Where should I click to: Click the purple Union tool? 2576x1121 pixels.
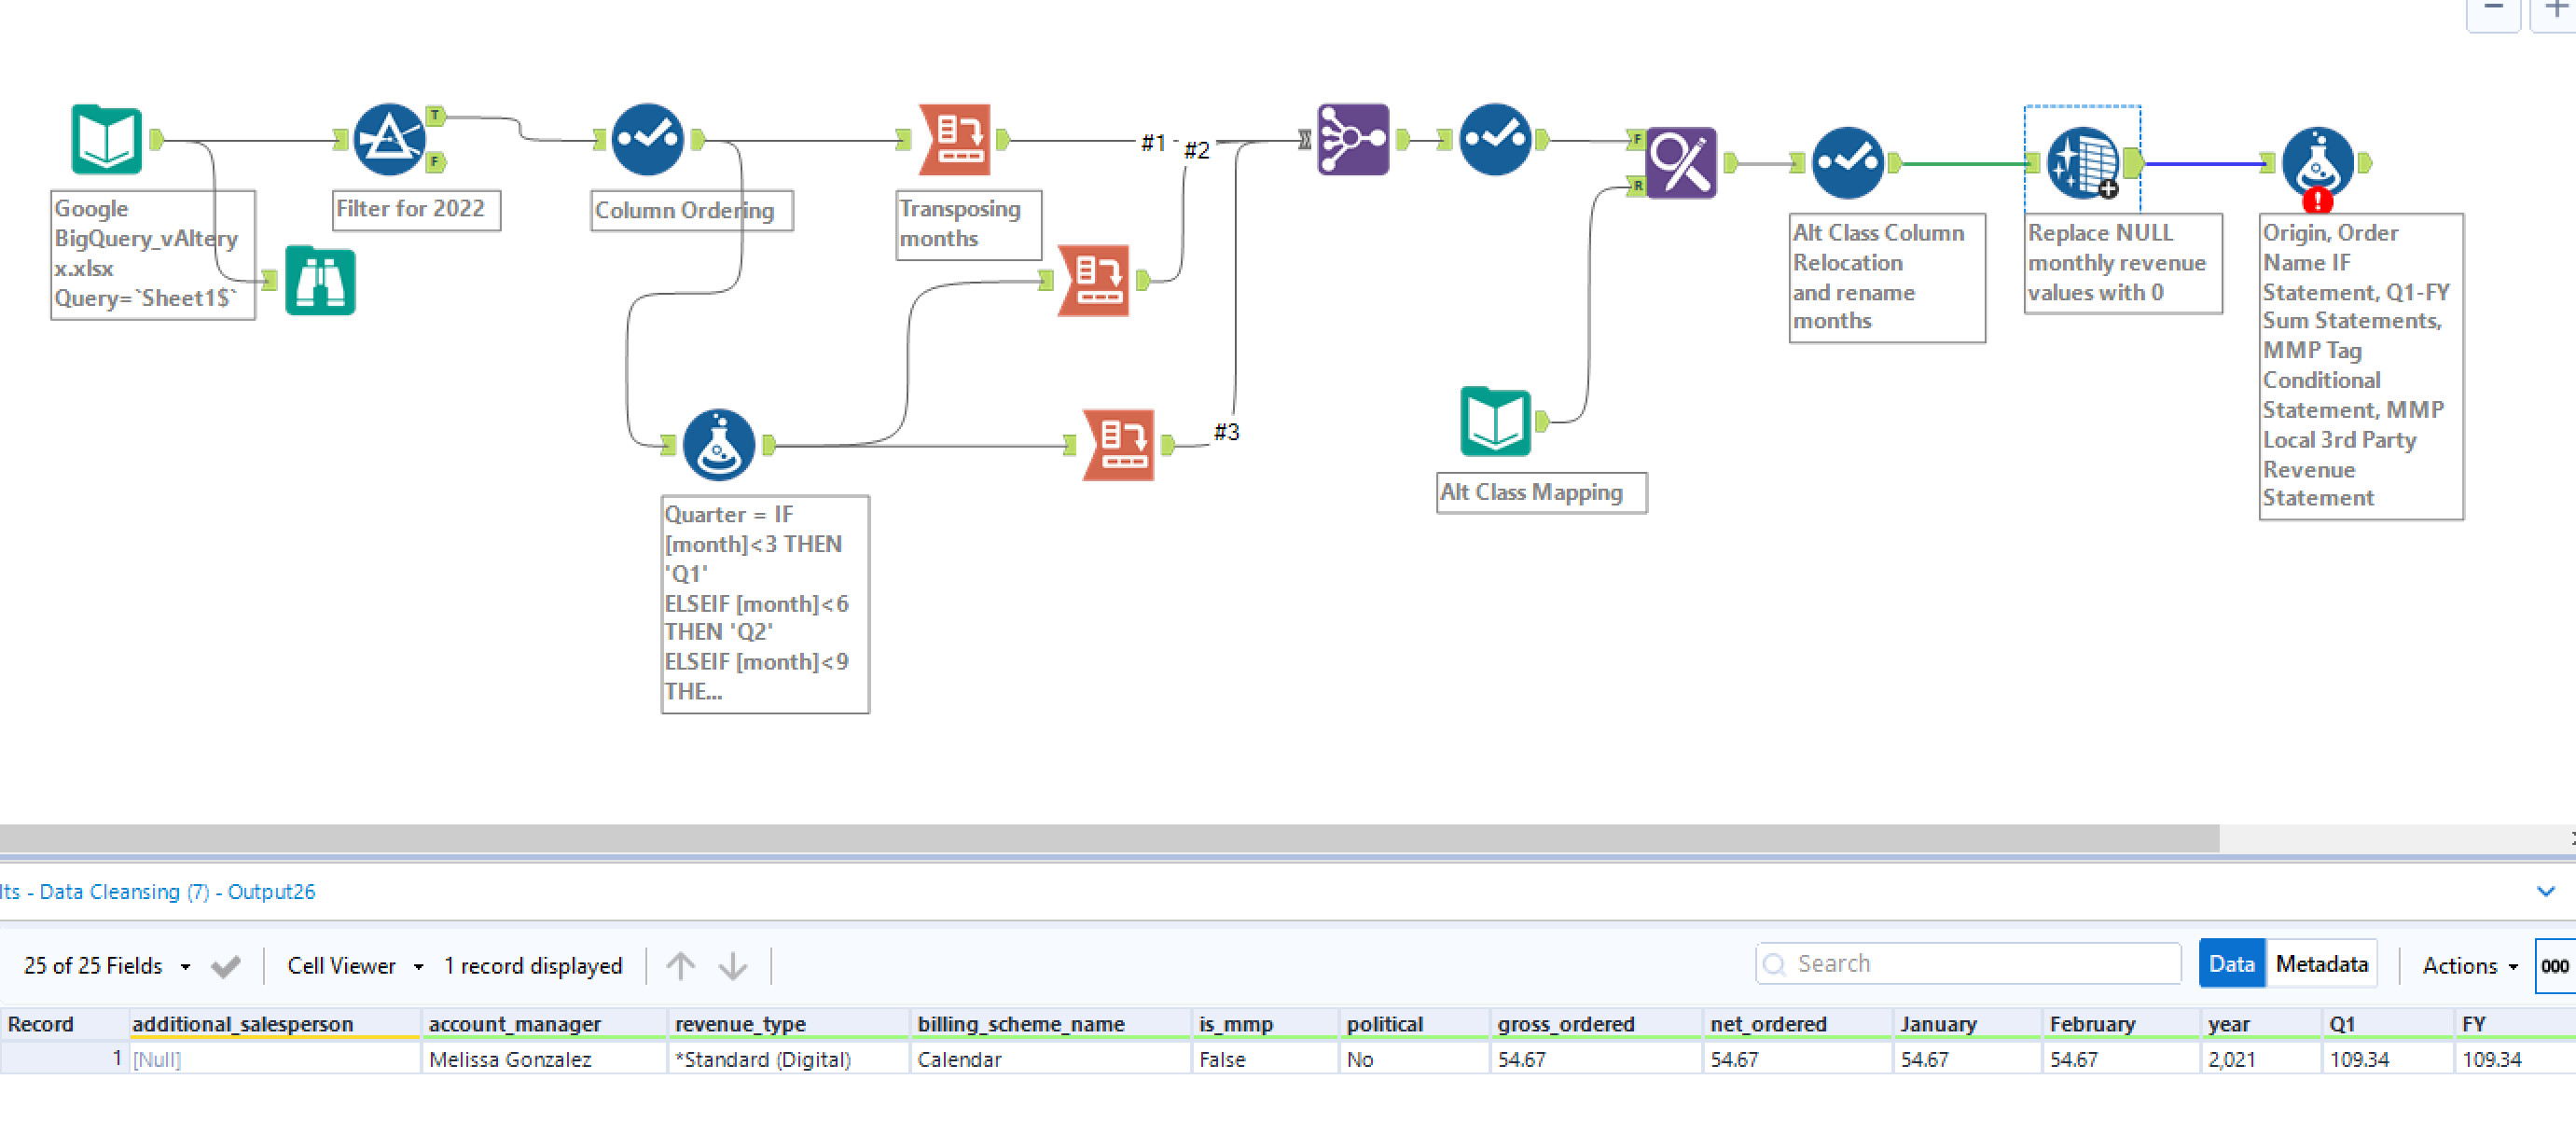(1352, 139)
